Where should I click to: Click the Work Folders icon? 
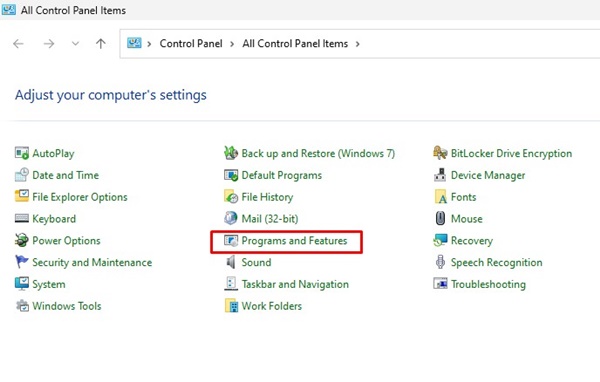point(231,306)
